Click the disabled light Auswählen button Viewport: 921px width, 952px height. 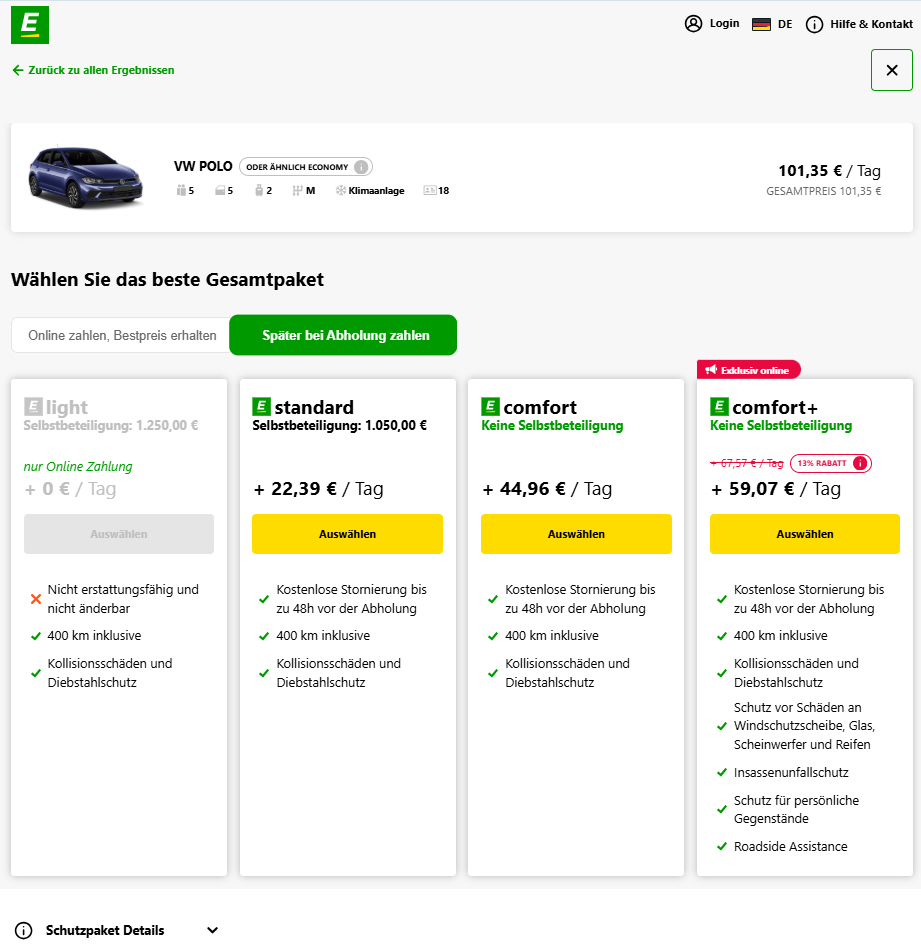119,534
